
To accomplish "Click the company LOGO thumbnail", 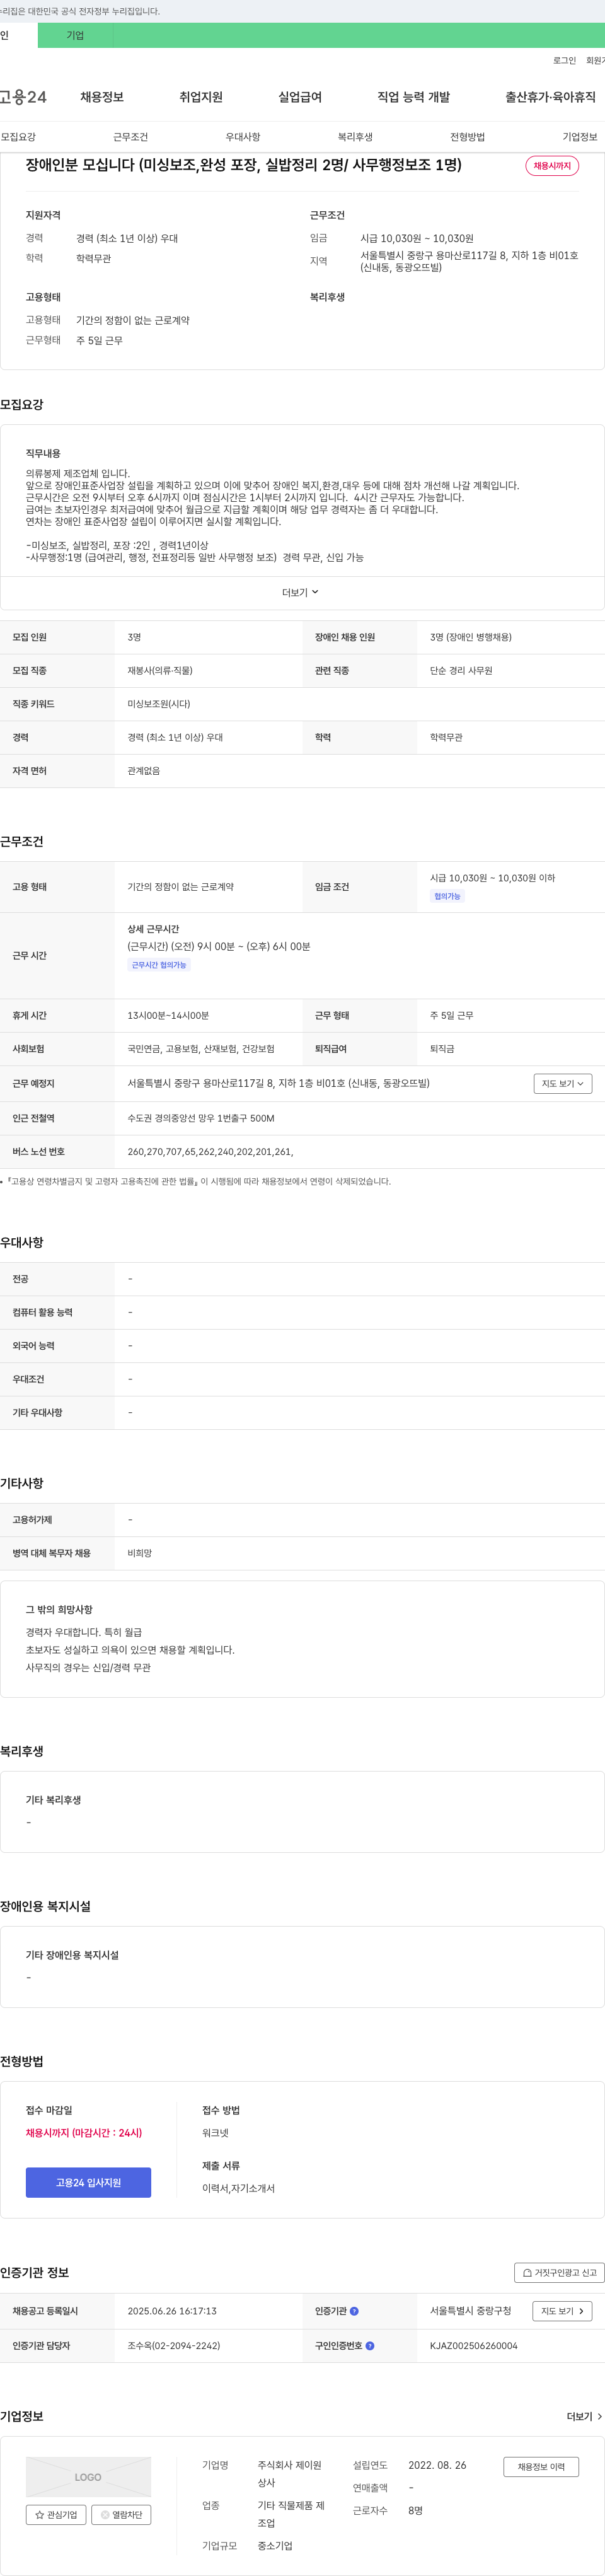I will pyautogui.click(x=88, y=2477).
